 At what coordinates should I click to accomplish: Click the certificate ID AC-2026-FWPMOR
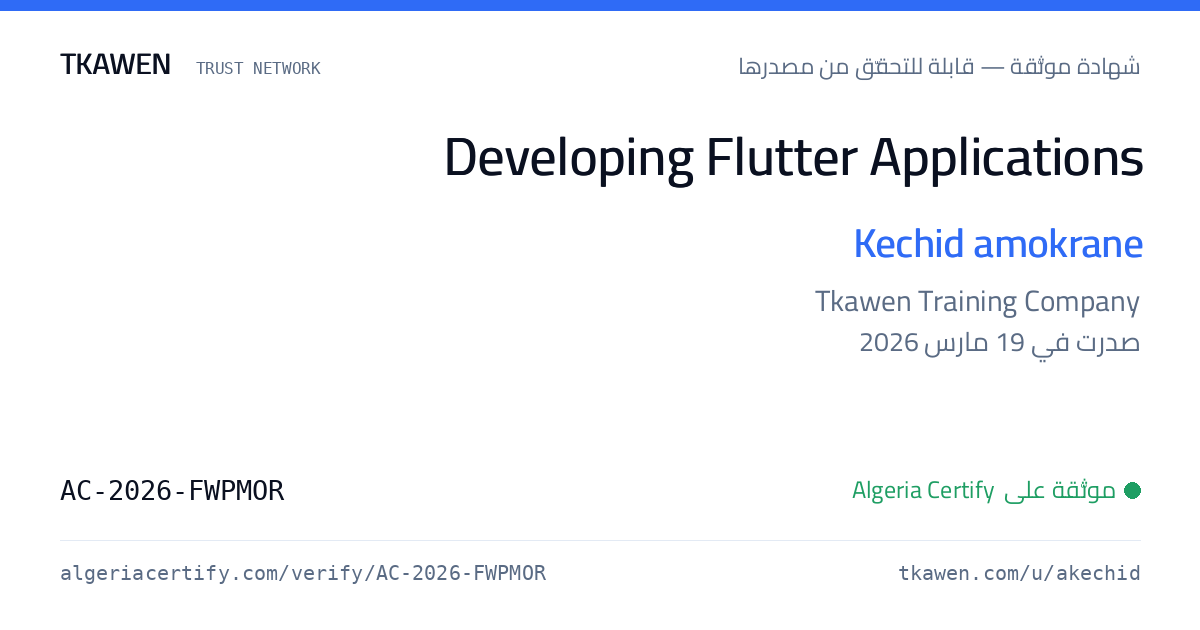point(172,491)
